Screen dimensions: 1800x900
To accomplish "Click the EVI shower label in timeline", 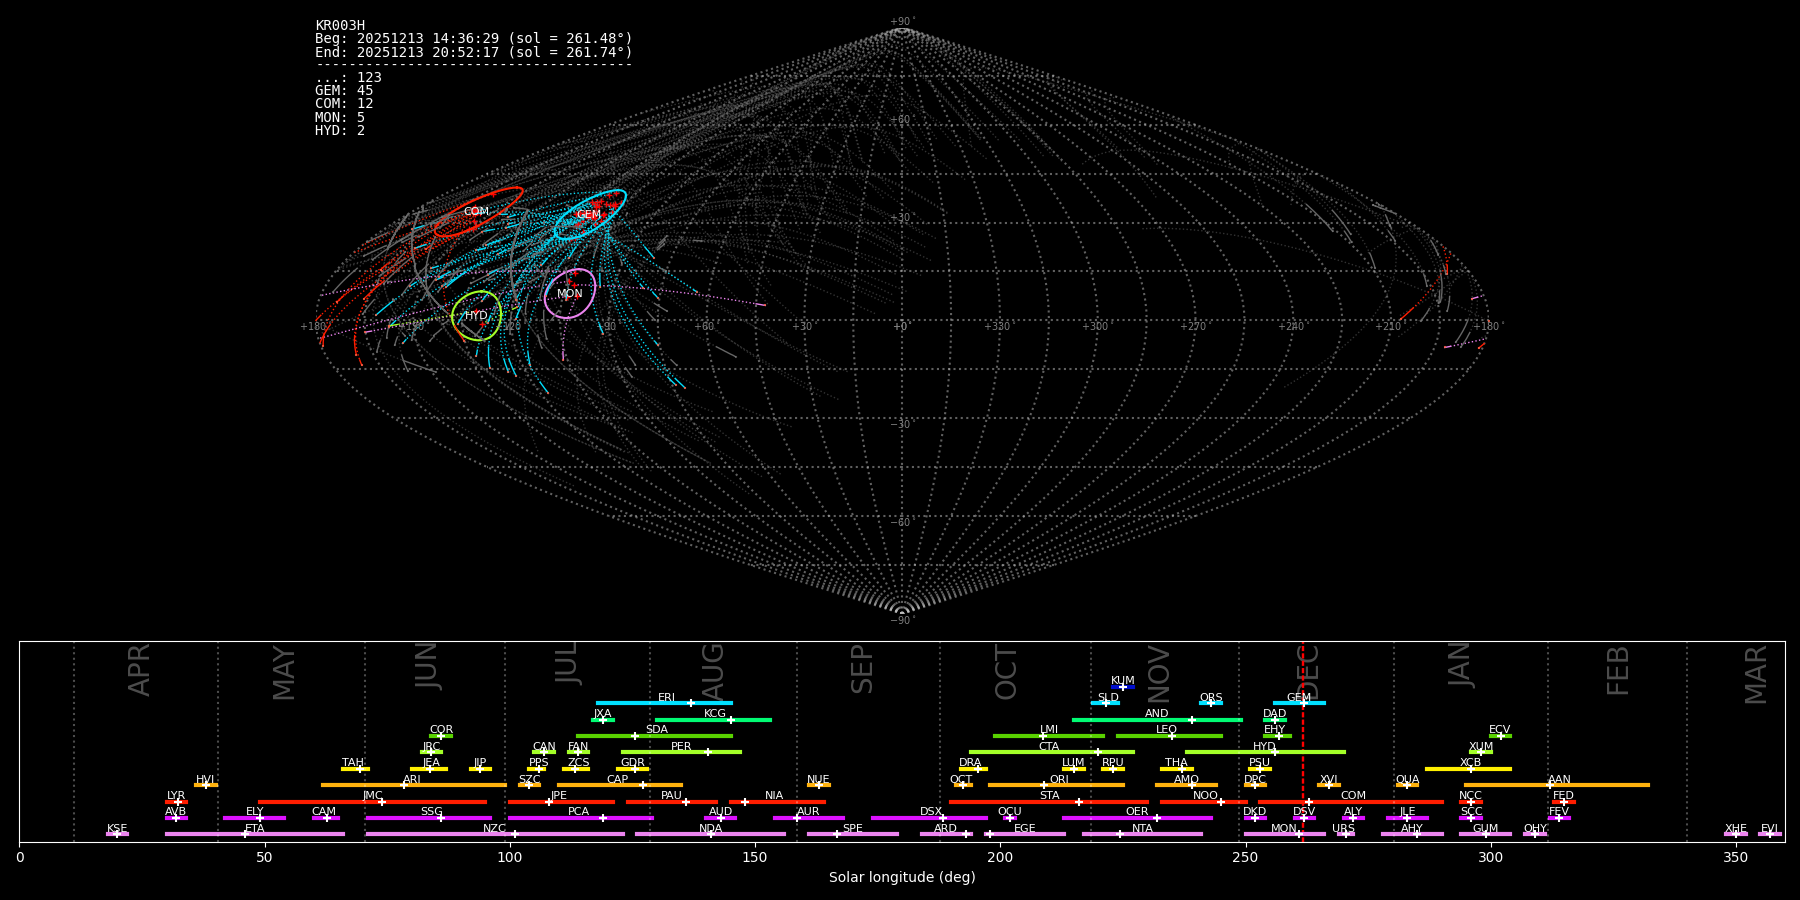I will [1769, 829].
